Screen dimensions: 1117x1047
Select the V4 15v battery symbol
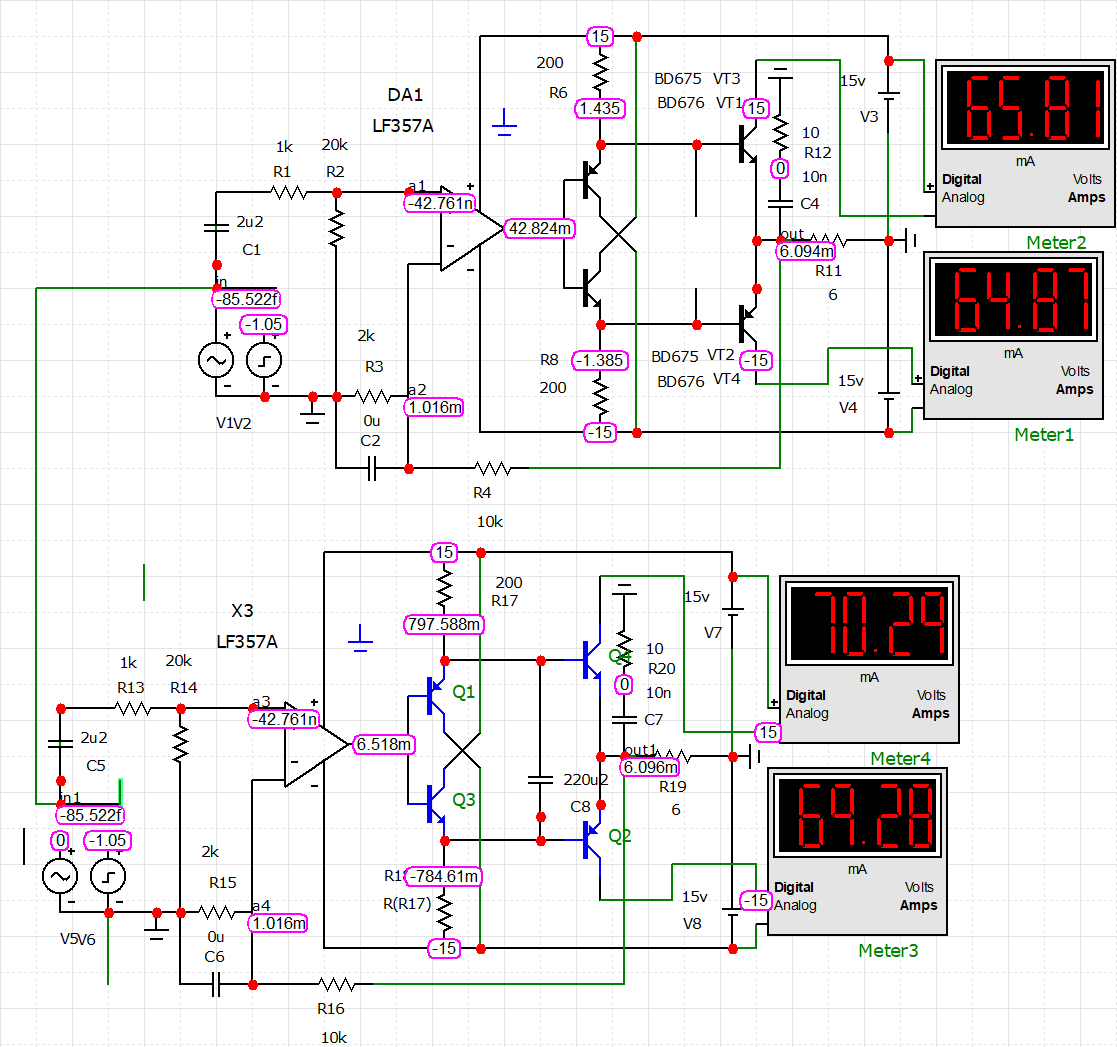pyautogui.click(x=888, y=396)
